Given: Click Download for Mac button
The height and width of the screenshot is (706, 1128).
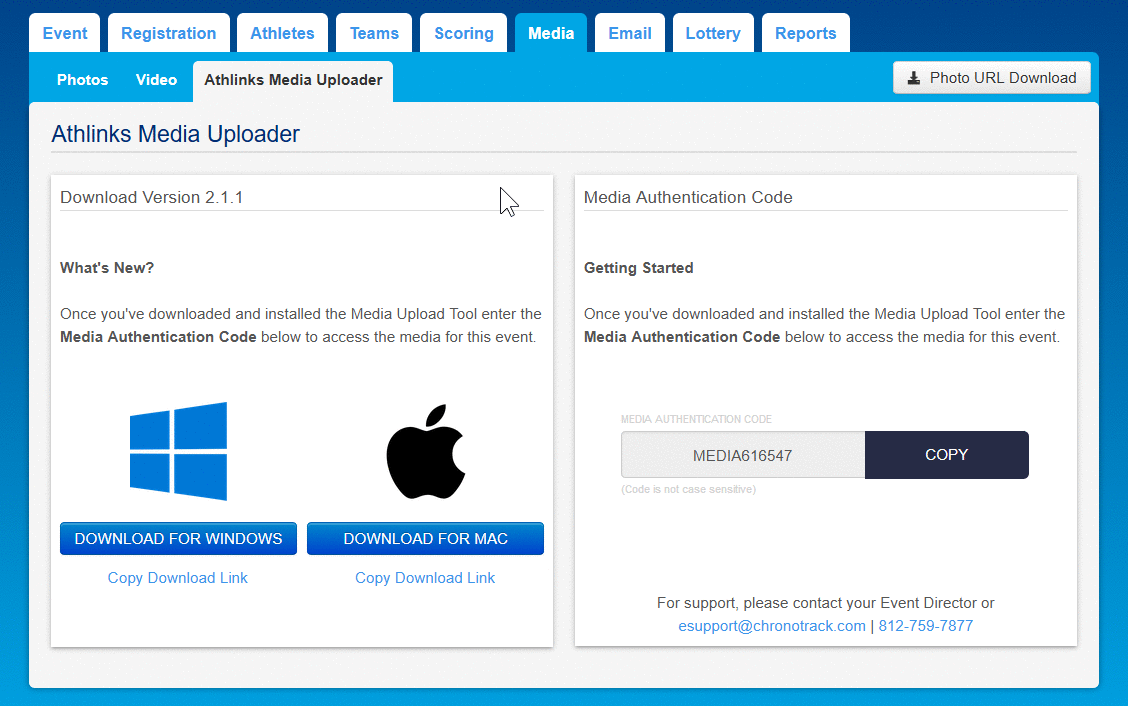Looking at the screenshot, I should [425, 538].
